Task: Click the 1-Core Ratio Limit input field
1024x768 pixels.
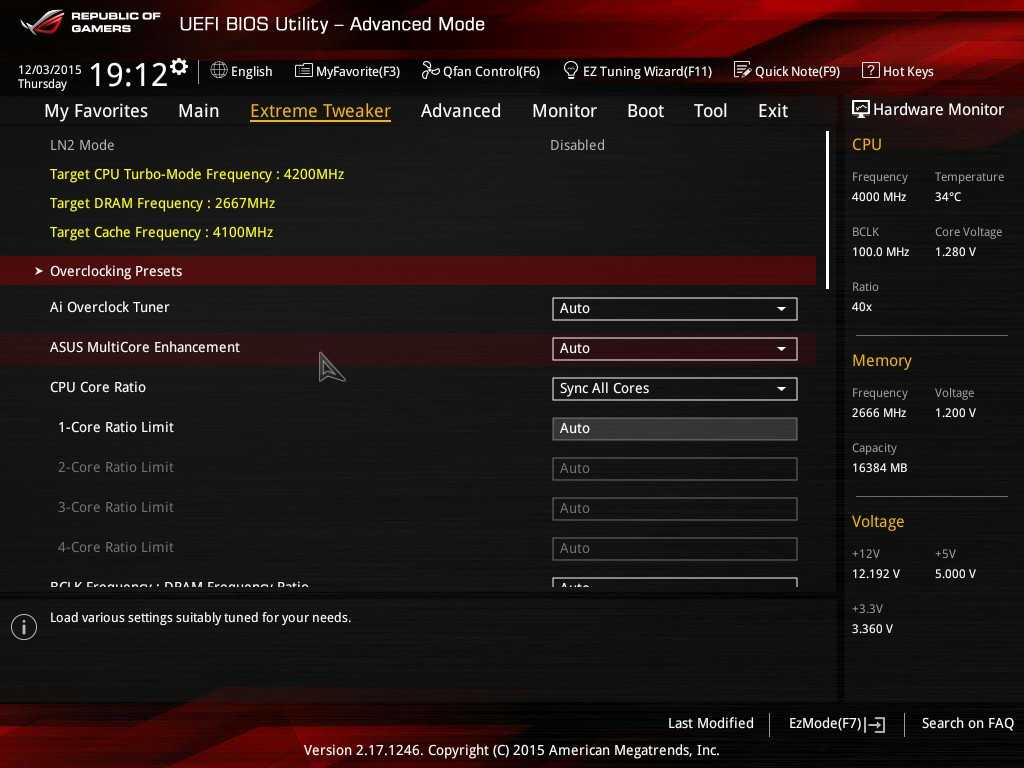Action: click(x=674, y=429)
